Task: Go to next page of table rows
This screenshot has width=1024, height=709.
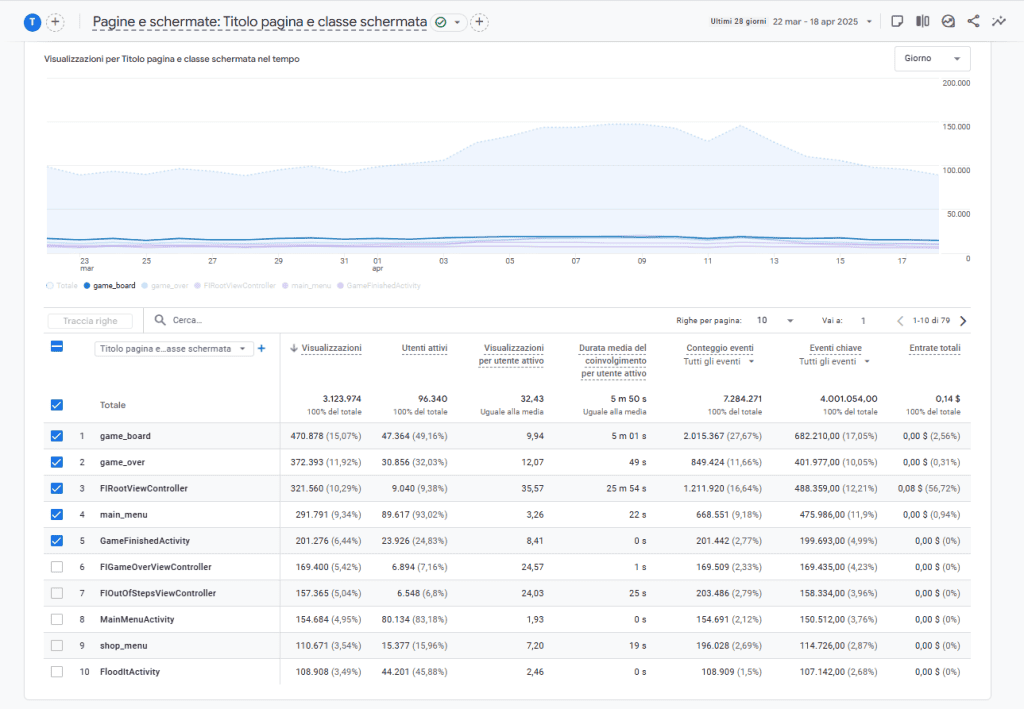Action: 963,321
